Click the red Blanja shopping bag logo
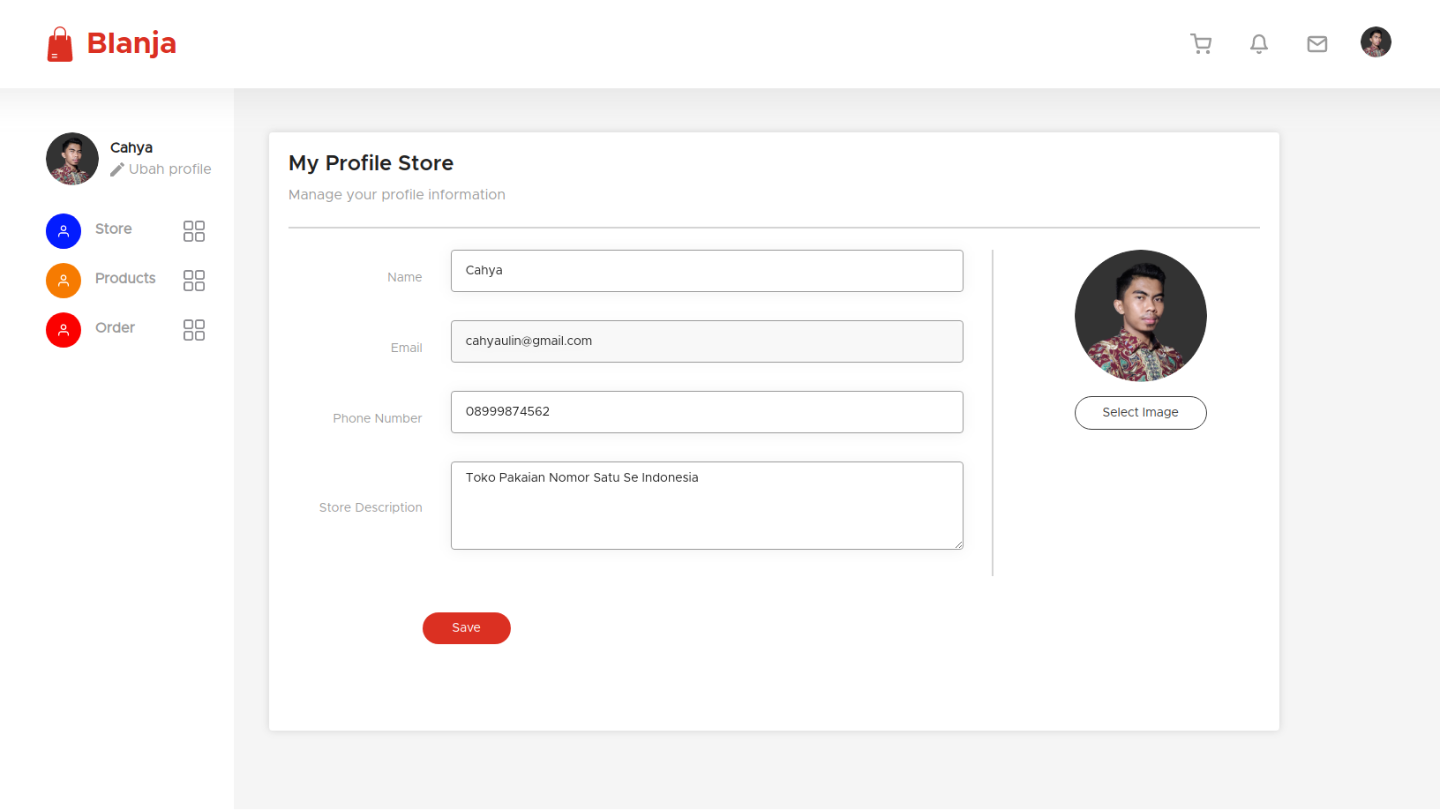Screen dimensions: 1440x810 tap(60, 43)
